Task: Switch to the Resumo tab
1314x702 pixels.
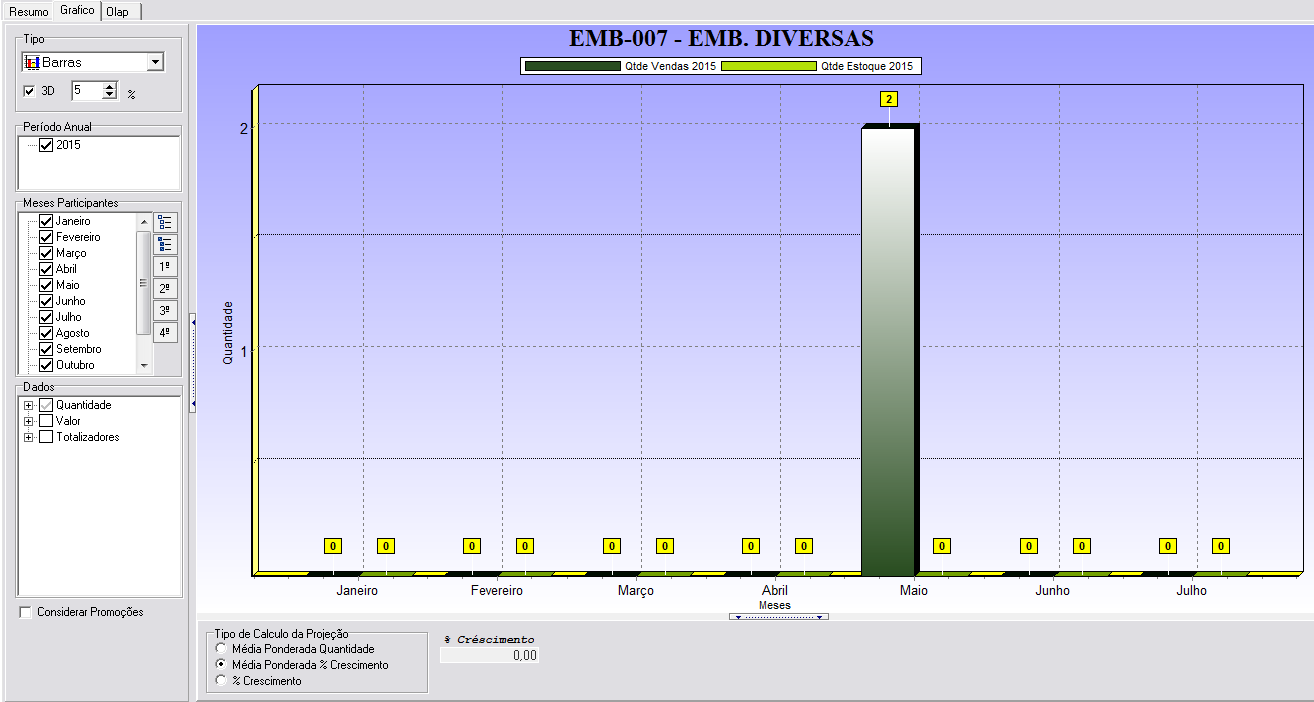Action: point(28,12)
